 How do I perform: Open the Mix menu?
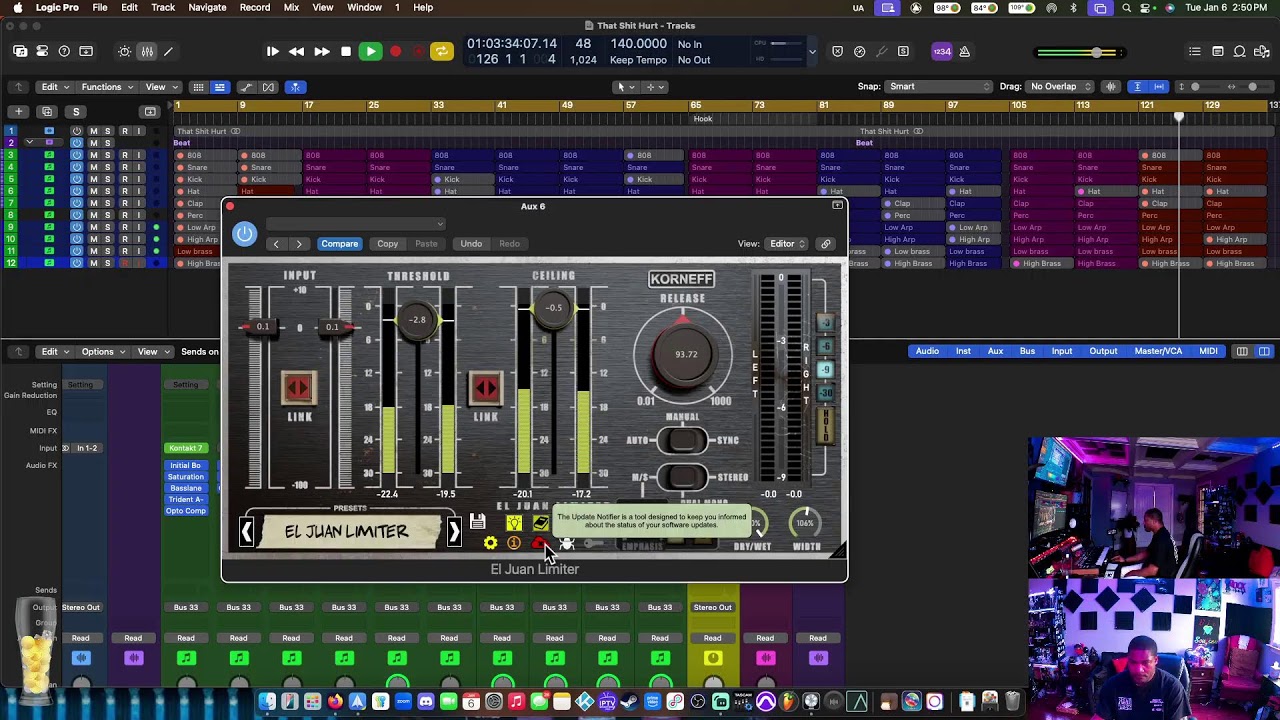[291, 8]
